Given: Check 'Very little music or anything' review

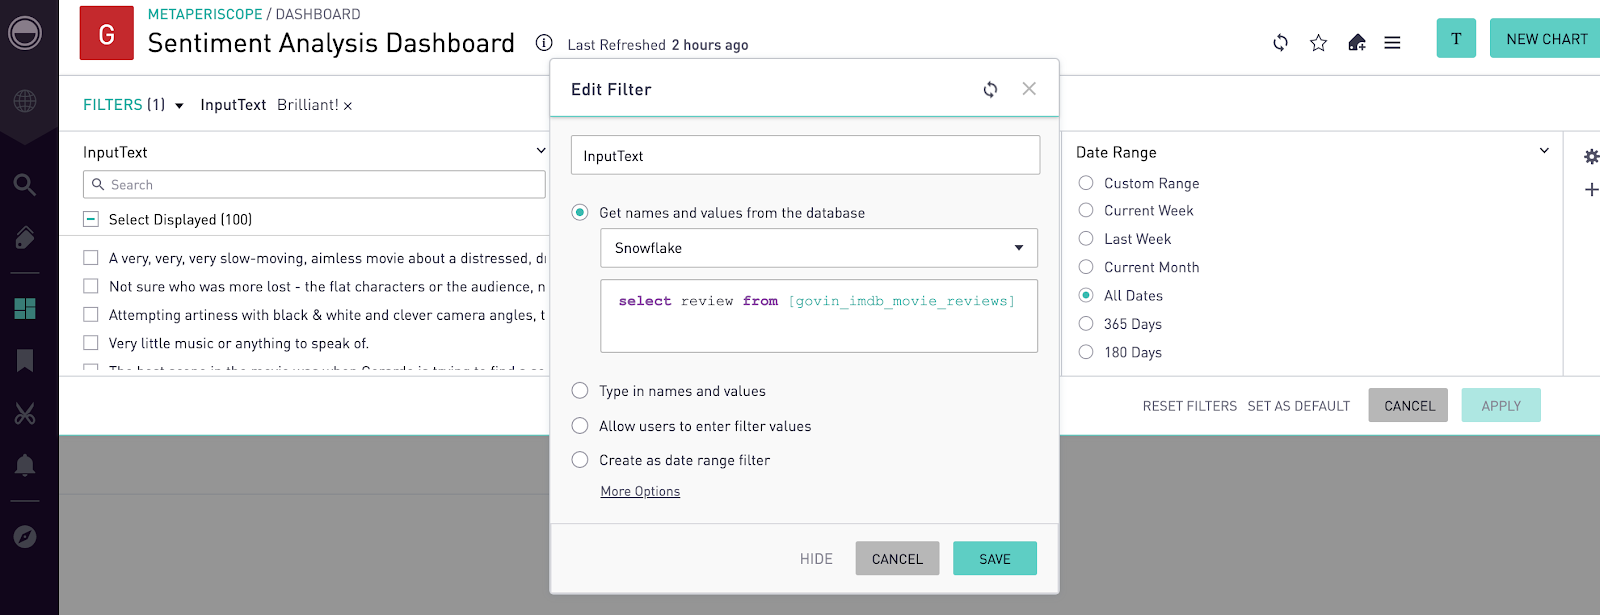Looking at the screenshot, I should coord(91,342).
